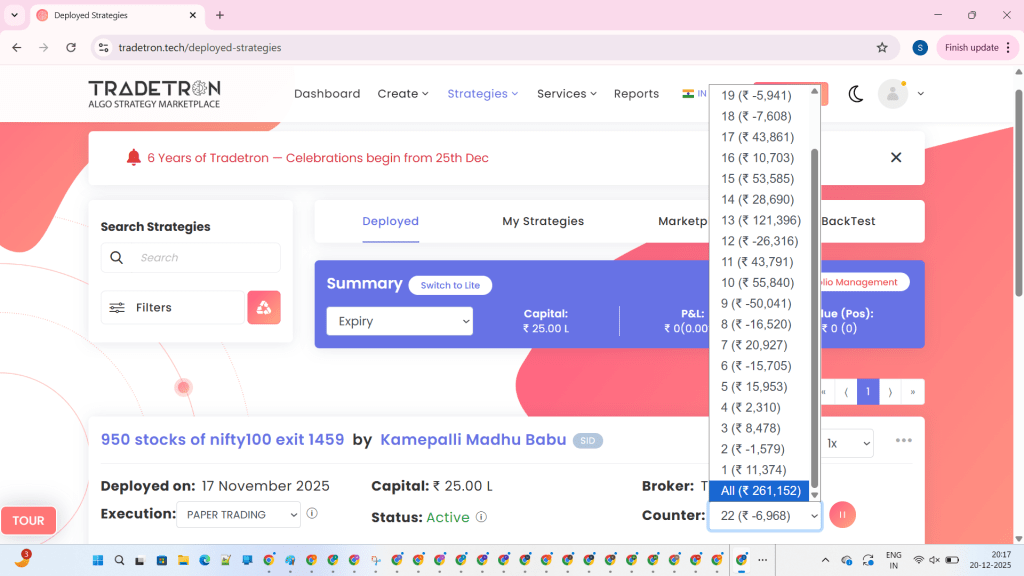Screen dimensions: 1024x576
Task: Open the 1x multiplier dropdown
Action: (847, 443)
